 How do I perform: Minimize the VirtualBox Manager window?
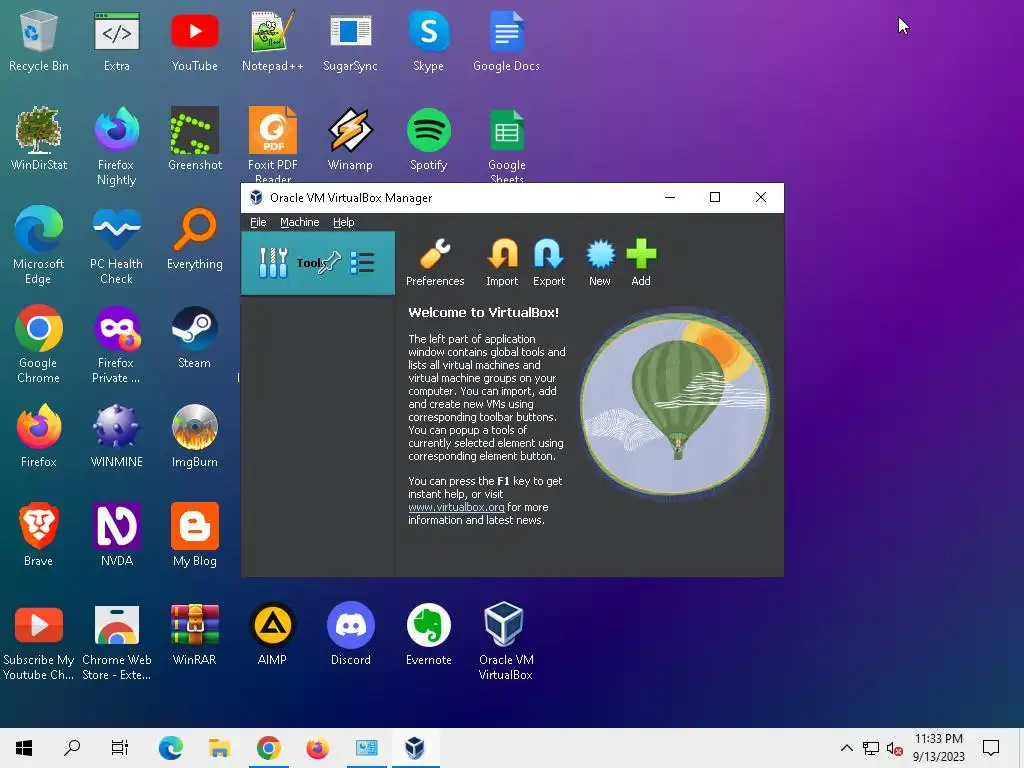coord(670,197)
